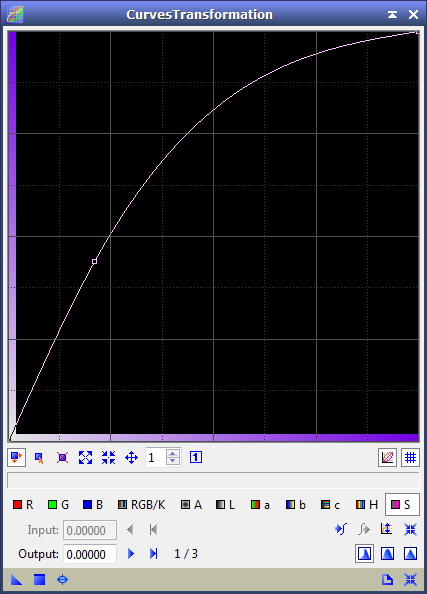Viewport: 427px width, 594px height.
Task: Switch to the B channel curve
Action: click(x=93, y=505)
